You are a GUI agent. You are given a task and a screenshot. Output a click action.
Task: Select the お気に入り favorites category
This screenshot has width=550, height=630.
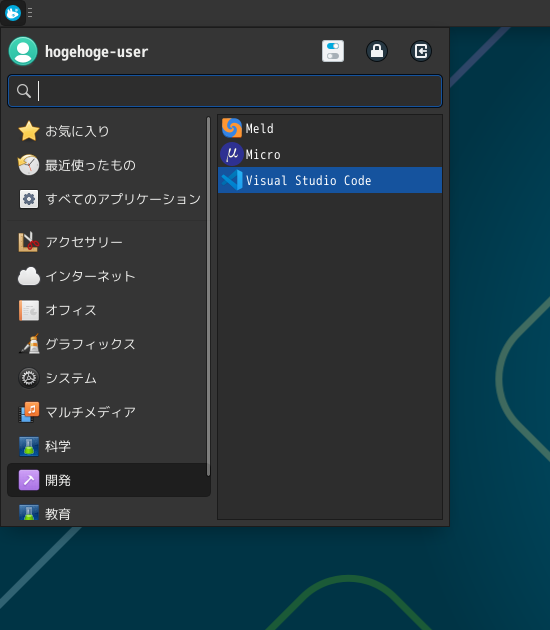(x=107, y=131)
